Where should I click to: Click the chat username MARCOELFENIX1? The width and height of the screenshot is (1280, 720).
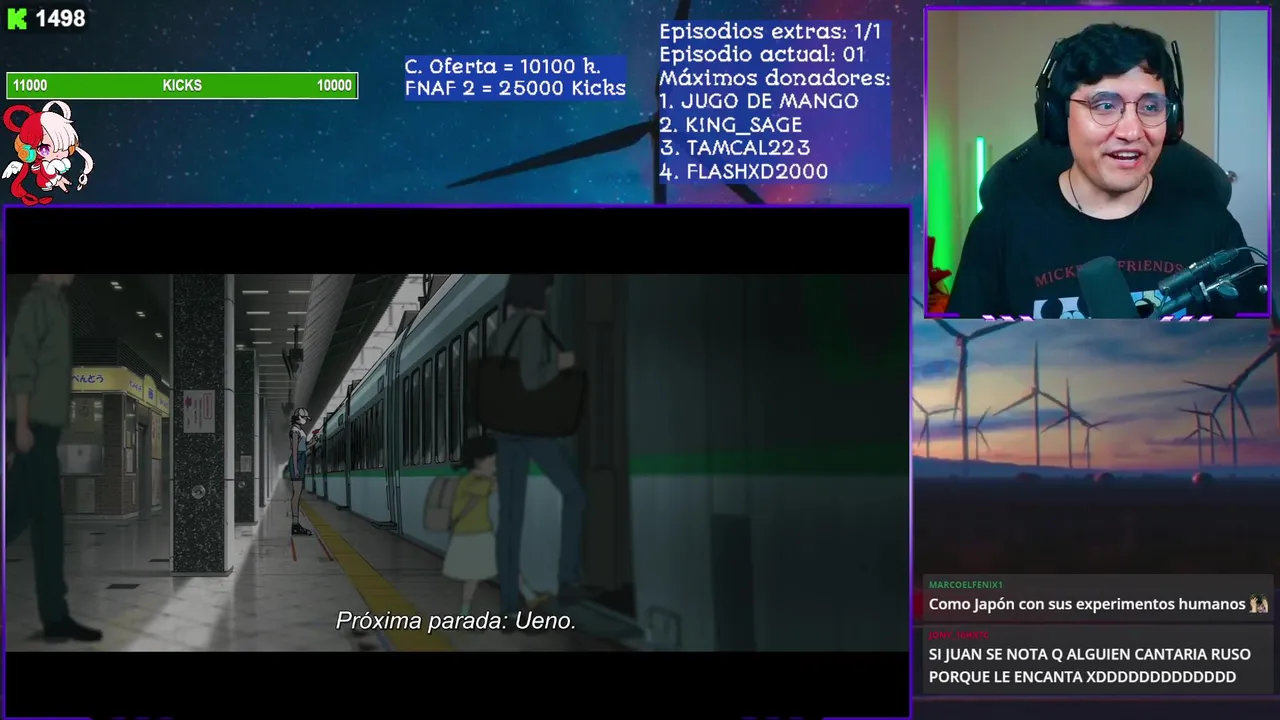pos(965,585)
